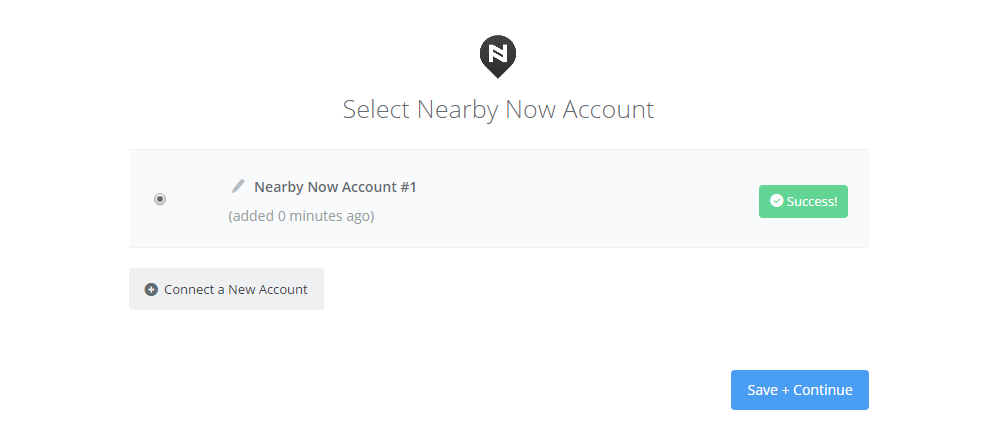Click the Connect a New Account label text
This screenshot has width=997, height=447.
click(x=236, y=289)
